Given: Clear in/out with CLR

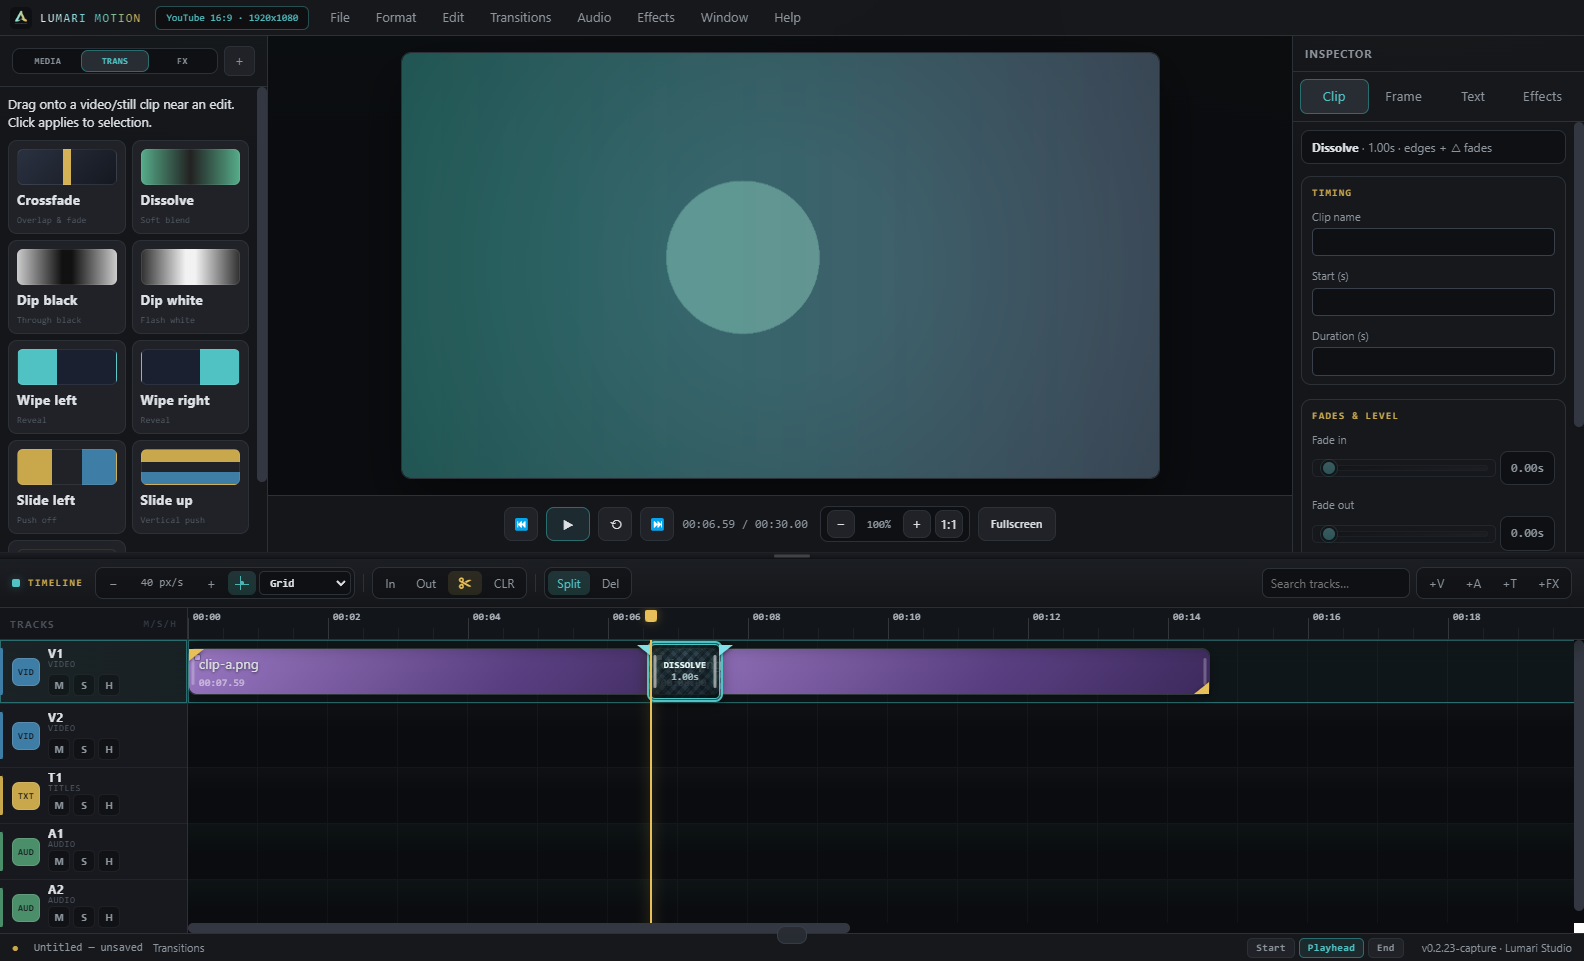Looking at the screenshot, I should [x=504, y=584].
